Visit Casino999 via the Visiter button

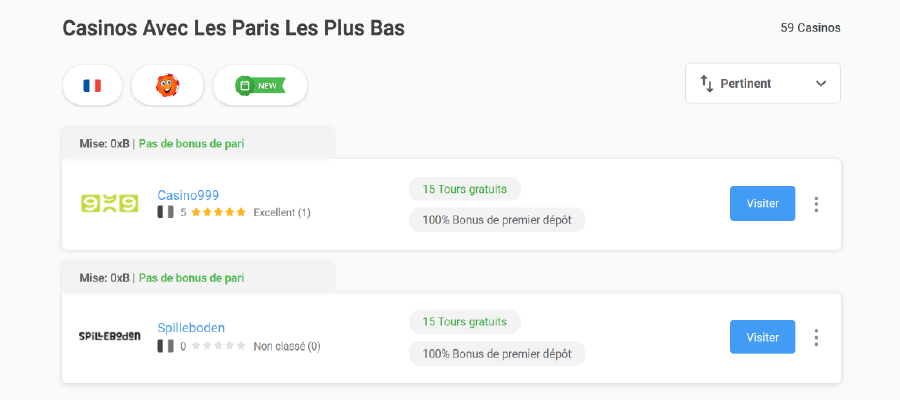click(x=762, y=203)
